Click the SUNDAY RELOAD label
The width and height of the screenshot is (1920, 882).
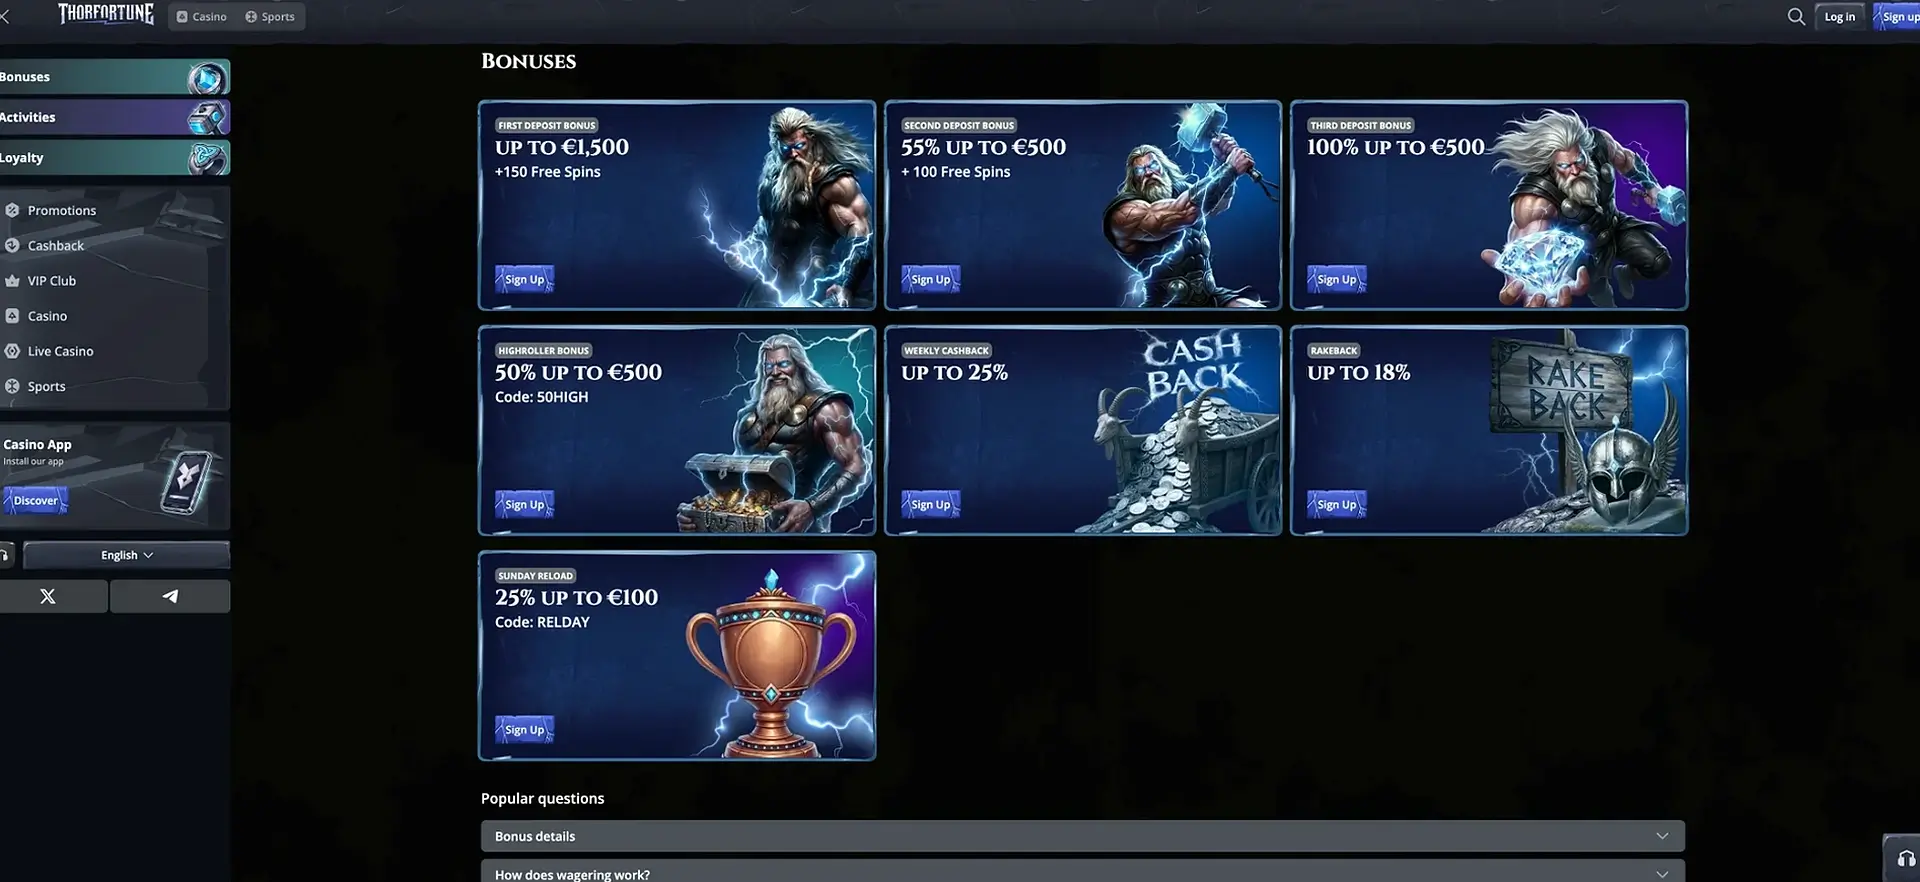click(535, 575)
